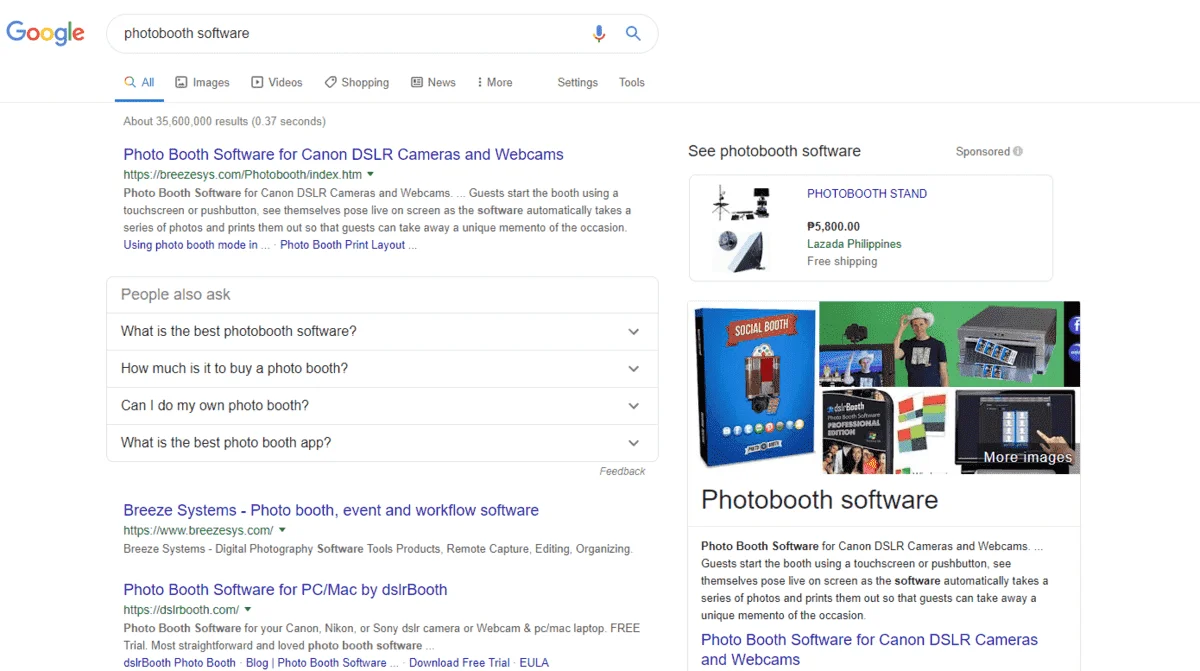This screenshot has width=1200, height=671.
Task: Expand 'What is the best photo booth app?'
Action: 382,443
